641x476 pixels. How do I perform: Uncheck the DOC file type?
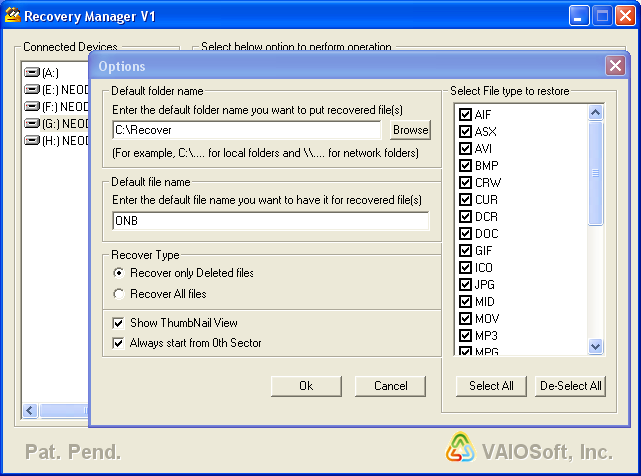click(465, 234)
